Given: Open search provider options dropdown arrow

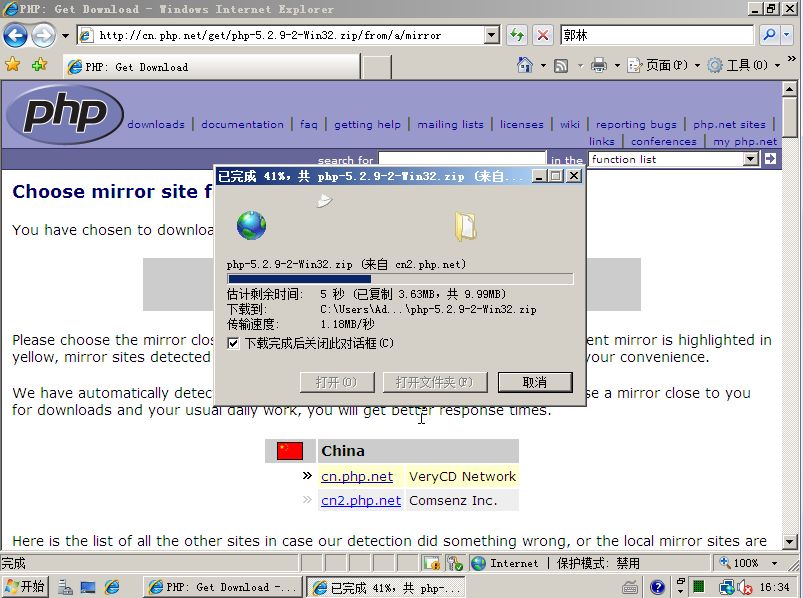Looking at the screenshot, I should (787, 35).
